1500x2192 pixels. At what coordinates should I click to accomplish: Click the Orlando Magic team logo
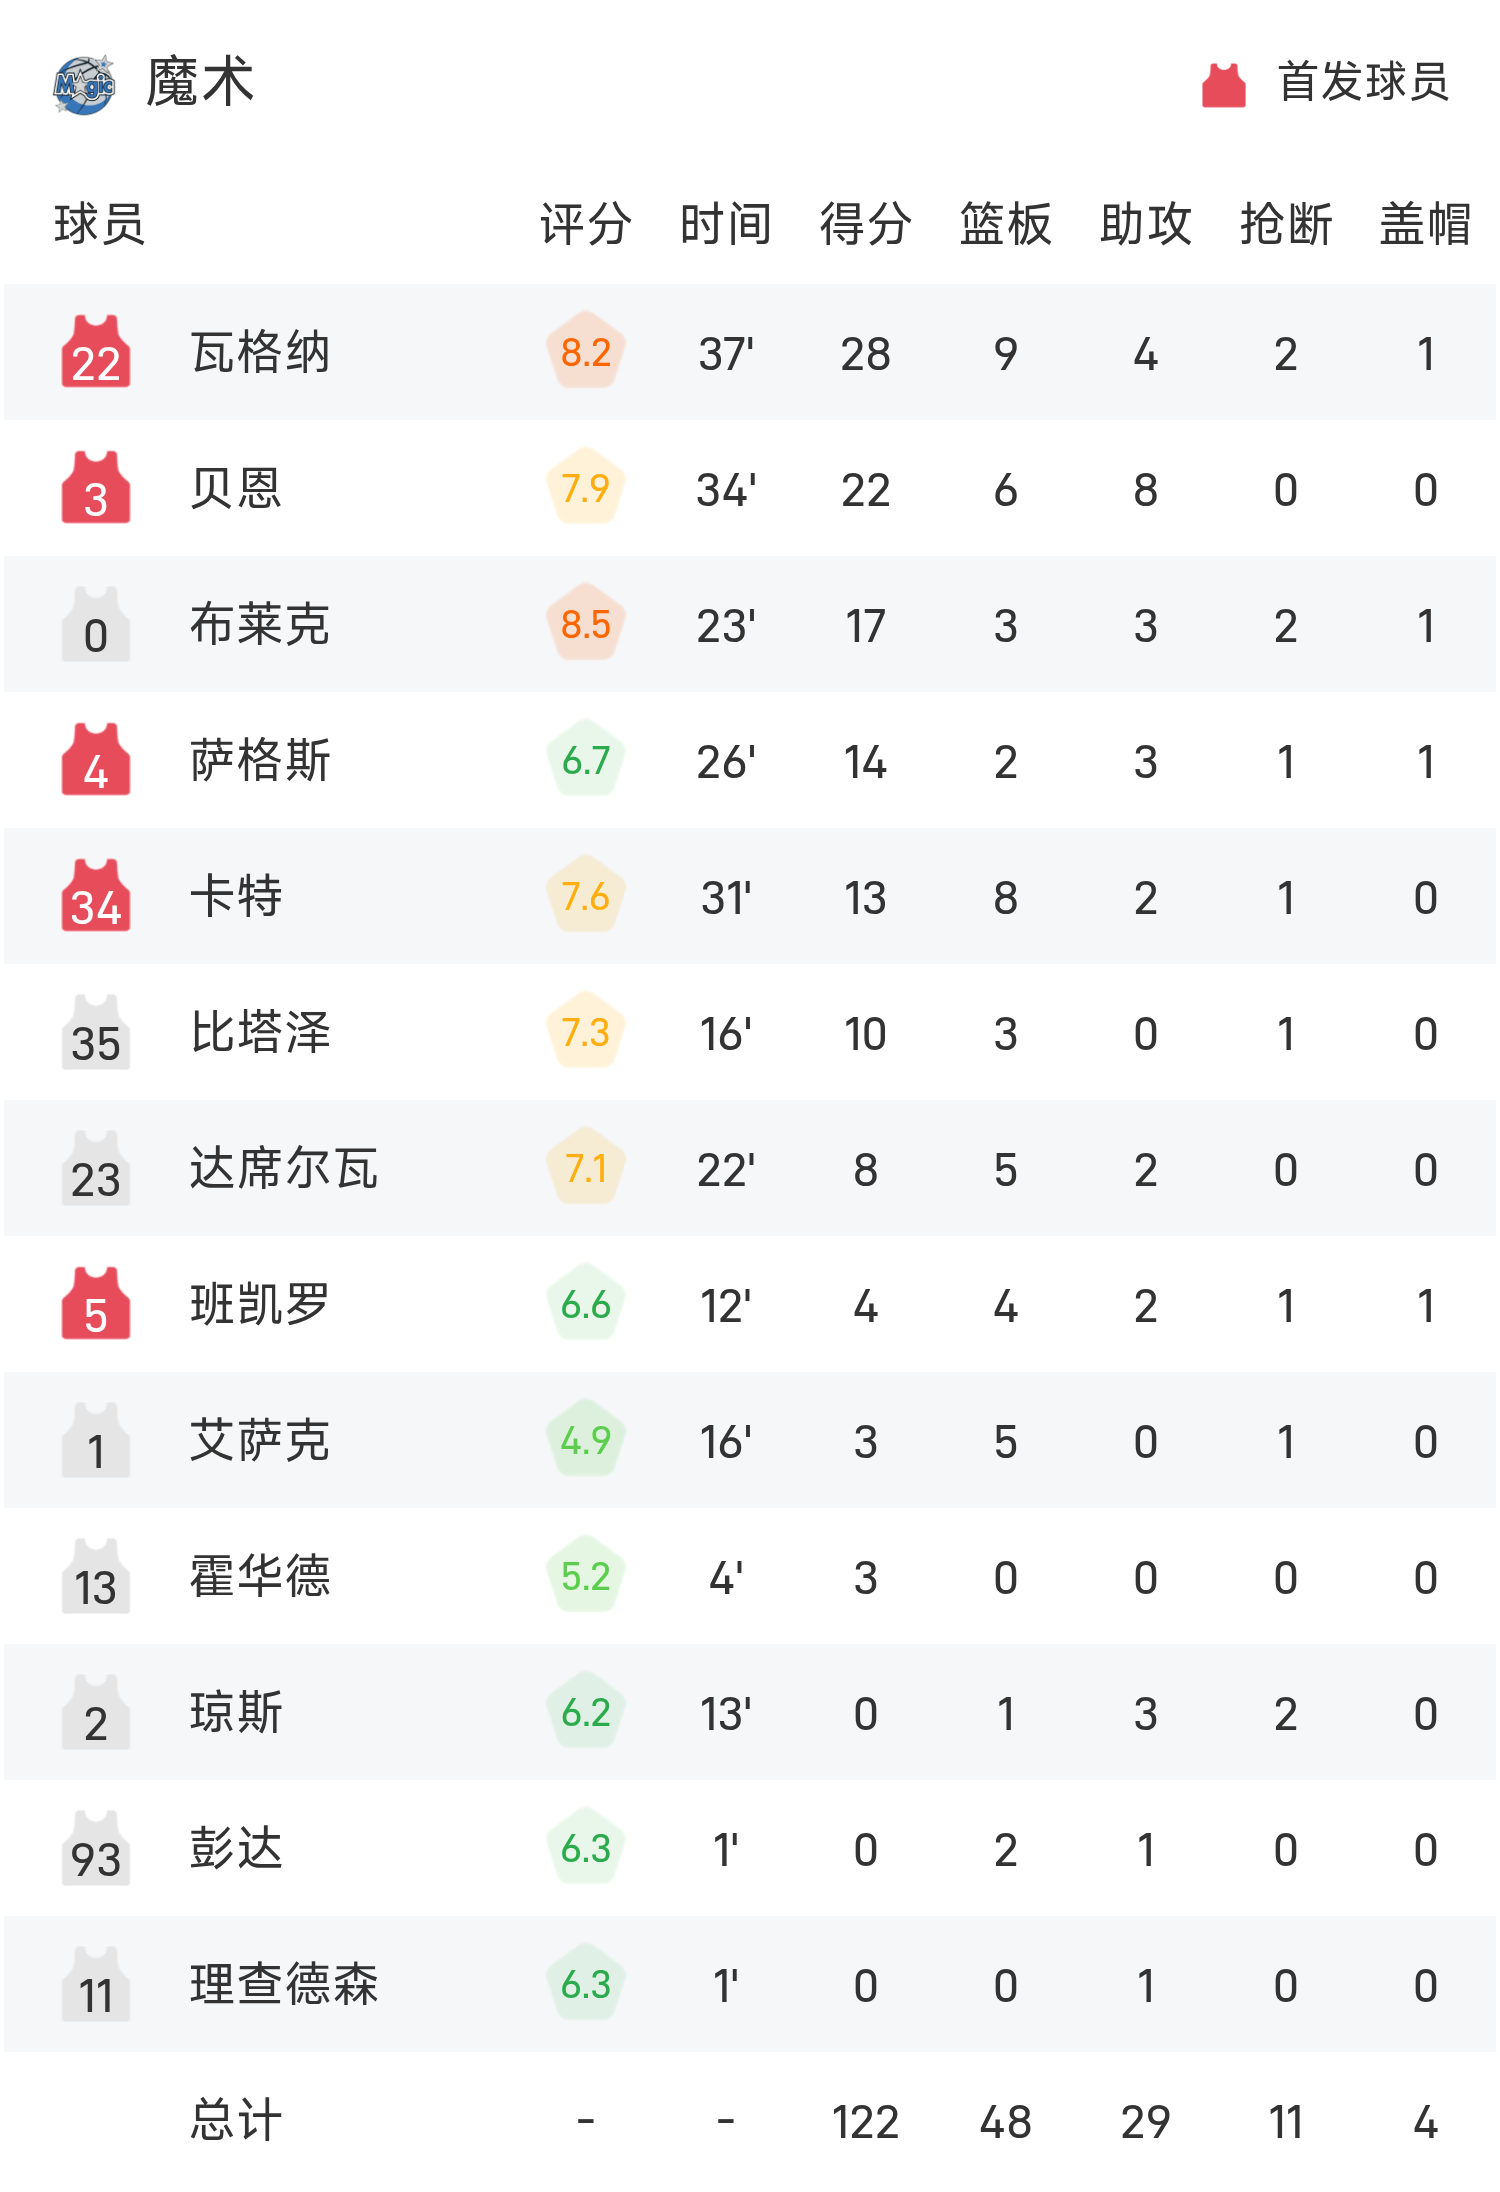(x=84, y=84)
